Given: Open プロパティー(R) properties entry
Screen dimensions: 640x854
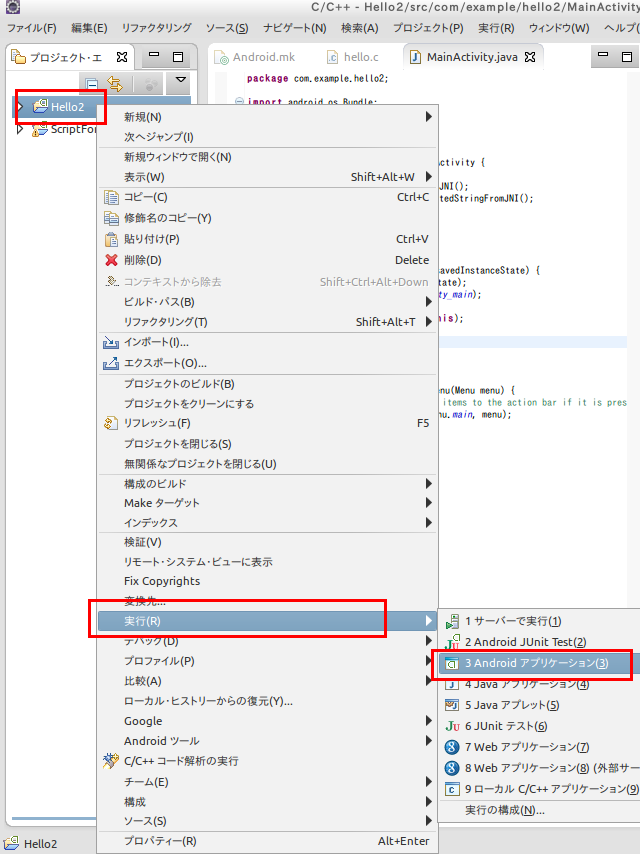Looking at the screenshot, I should pos(160,841).
